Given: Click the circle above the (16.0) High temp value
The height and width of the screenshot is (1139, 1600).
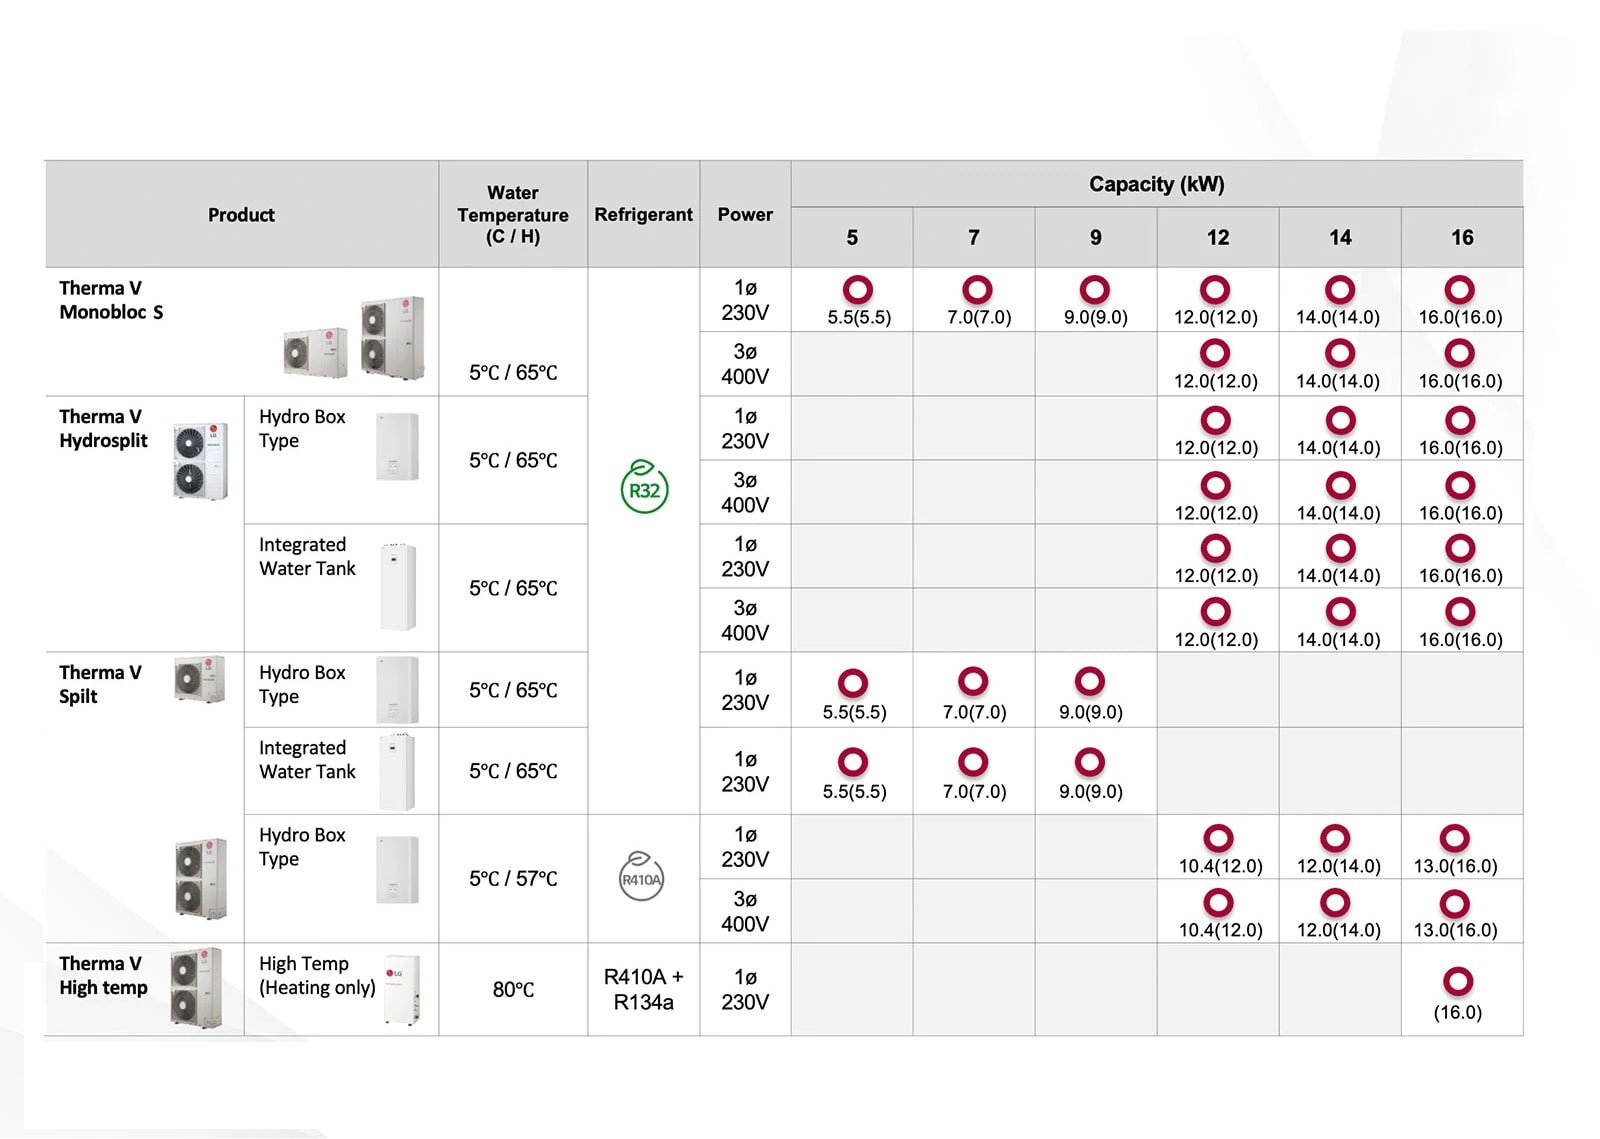Looking at the screenshot, I should coord(1458,981).
